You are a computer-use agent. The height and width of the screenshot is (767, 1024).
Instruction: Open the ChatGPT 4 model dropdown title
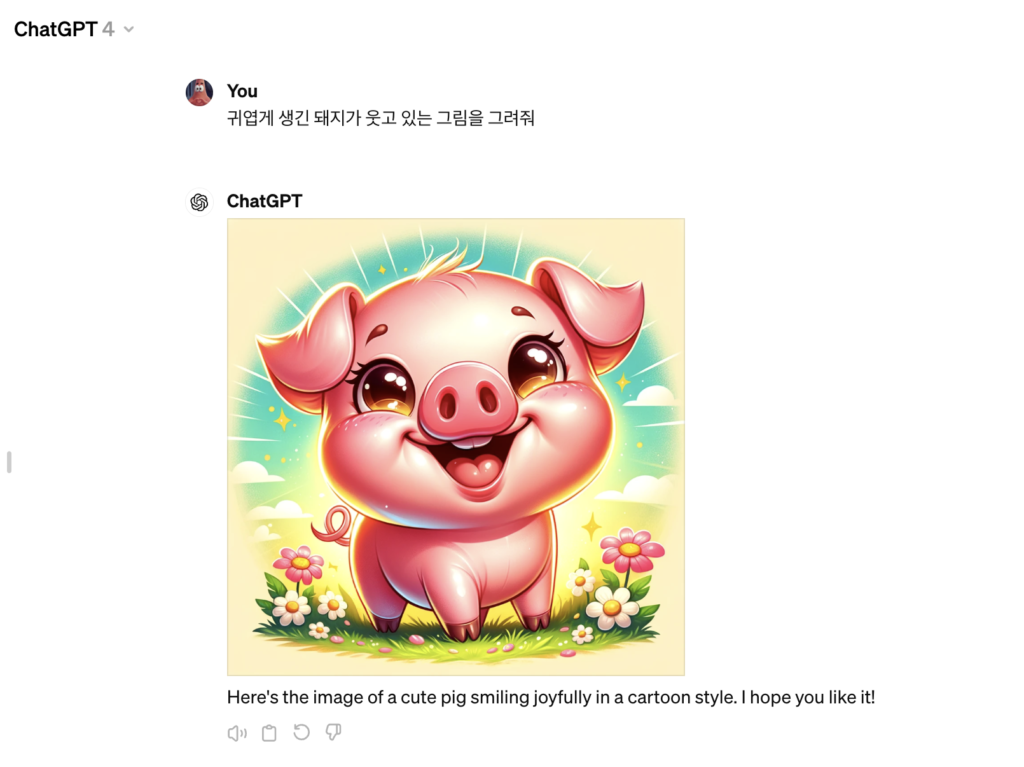pos(74,29)
